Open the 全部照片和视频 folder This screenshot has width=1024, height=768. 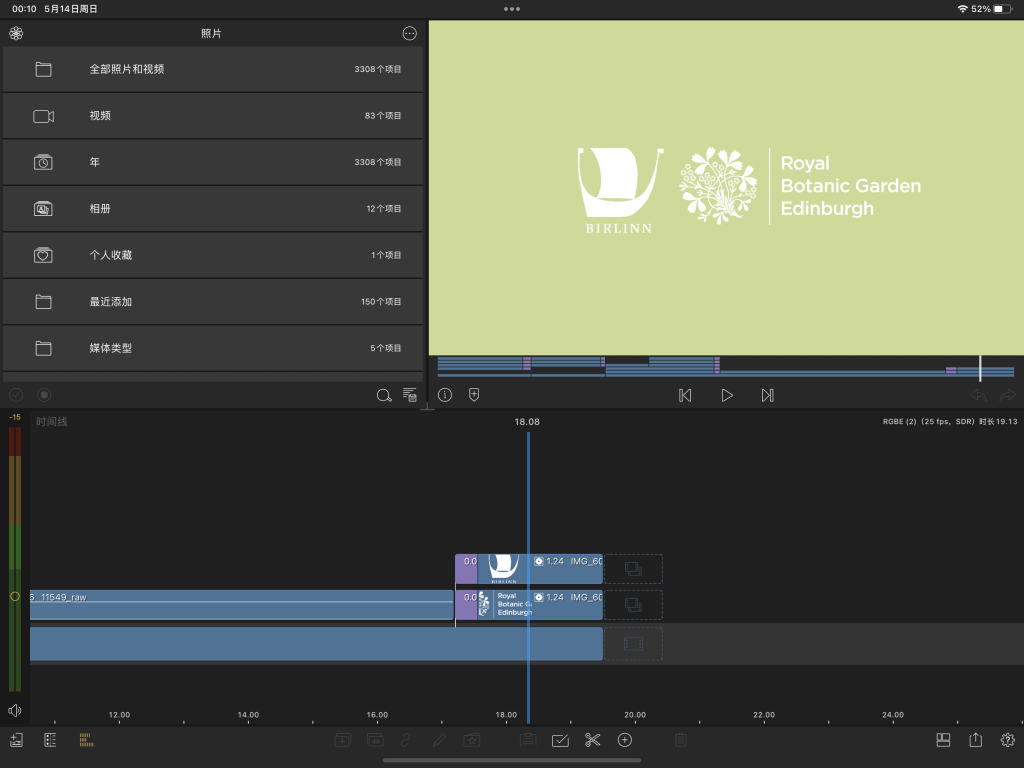213,69
